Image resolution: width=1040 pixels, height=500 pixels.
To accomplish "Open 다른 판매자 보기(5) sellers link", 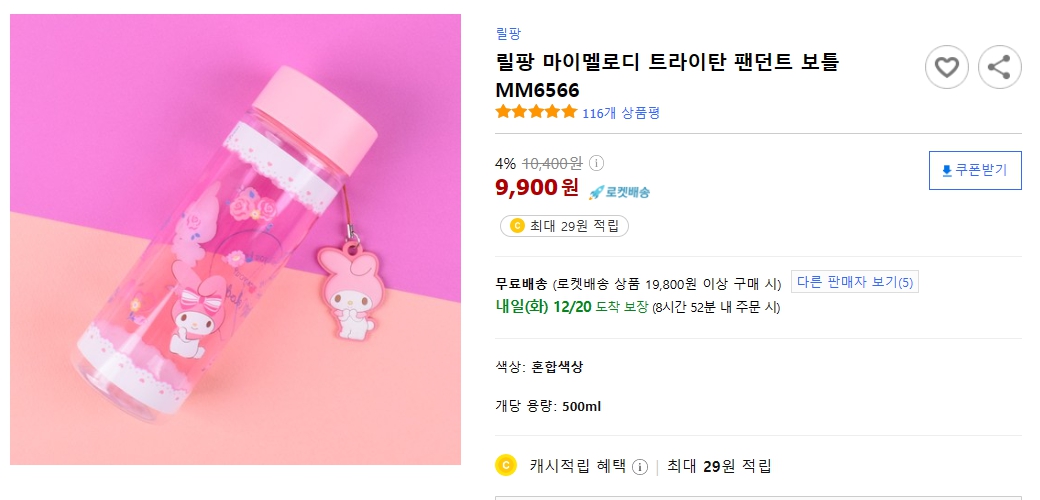I will (x=854, y=282).
